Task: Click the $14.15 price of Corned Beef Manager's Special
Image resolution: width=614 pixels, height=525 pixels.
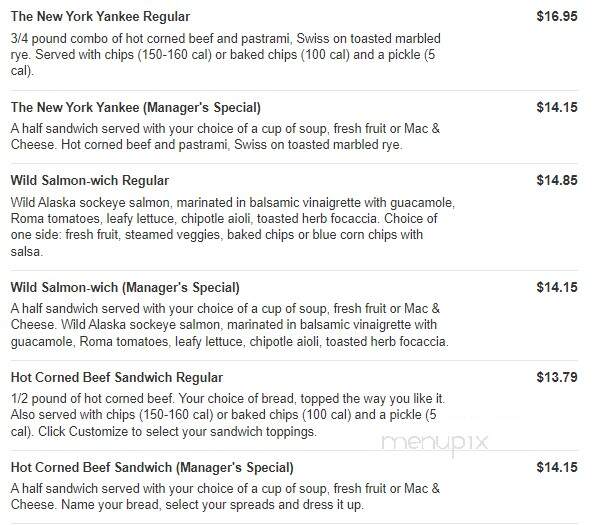Action: coord(557,467)
